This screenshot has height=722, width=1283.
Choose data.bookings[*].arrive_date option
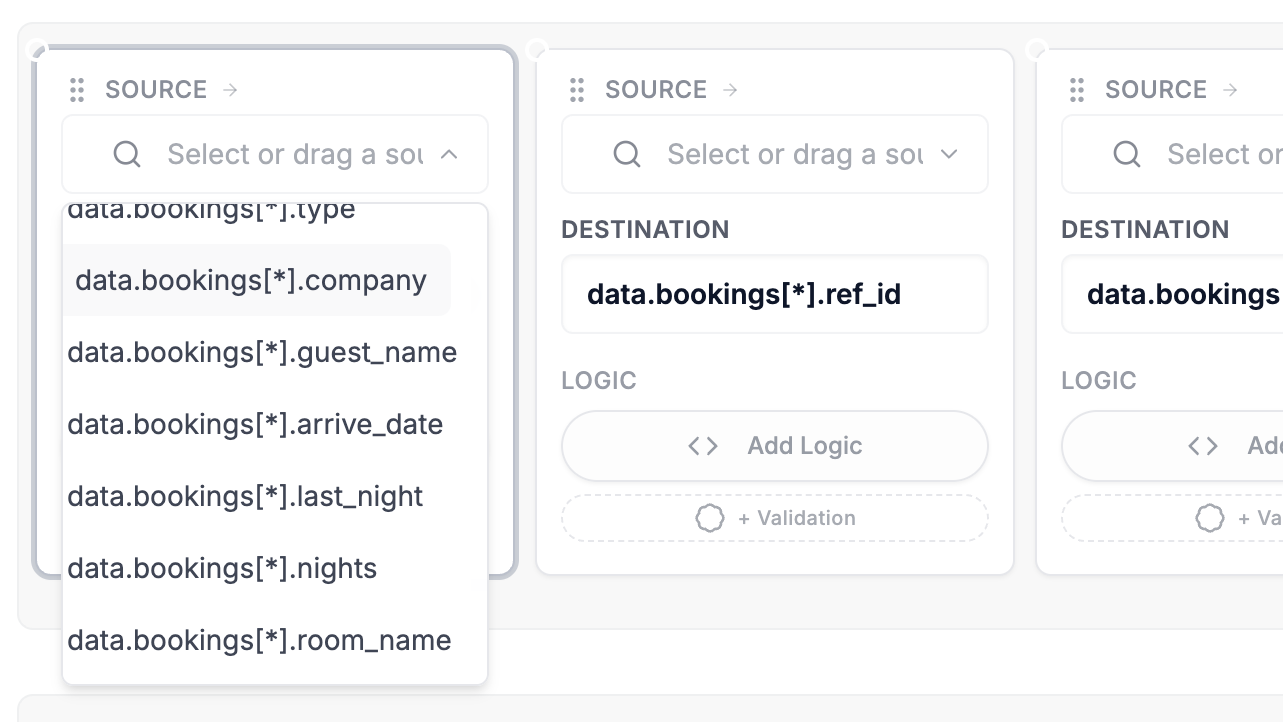255,424
